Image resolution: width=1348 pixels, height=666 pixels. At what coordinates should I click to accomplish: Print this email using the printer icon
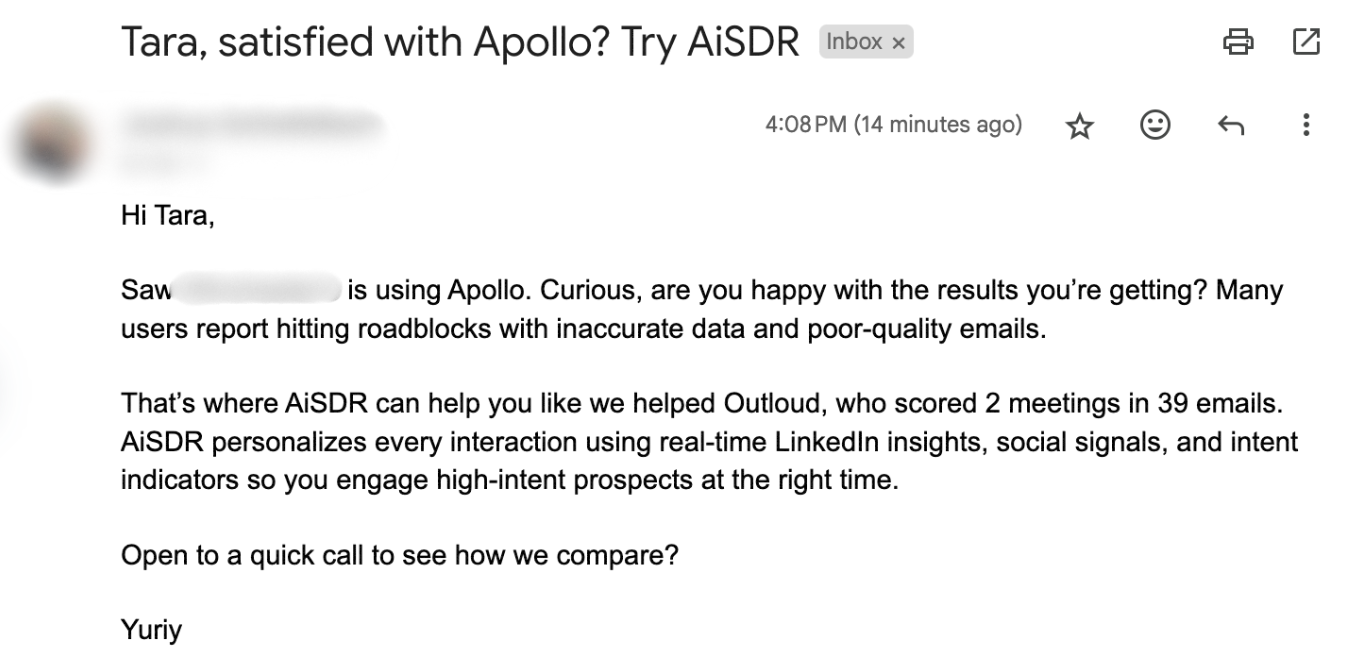(x=1238, y=42)
